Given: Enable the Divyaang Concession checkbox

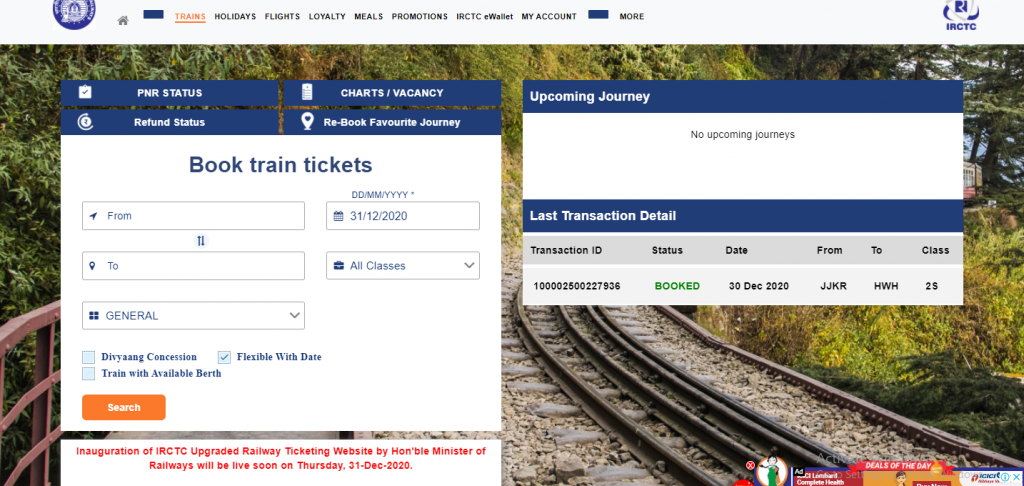Looking at the screenshot, I should 89,357.
